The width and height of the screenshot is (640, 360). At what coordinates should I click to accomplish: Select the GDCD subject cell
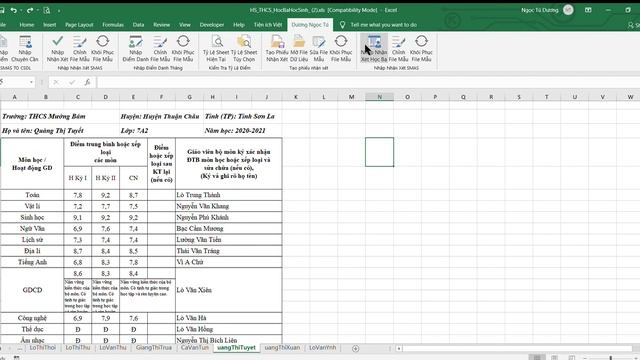[x=32, y=290]
